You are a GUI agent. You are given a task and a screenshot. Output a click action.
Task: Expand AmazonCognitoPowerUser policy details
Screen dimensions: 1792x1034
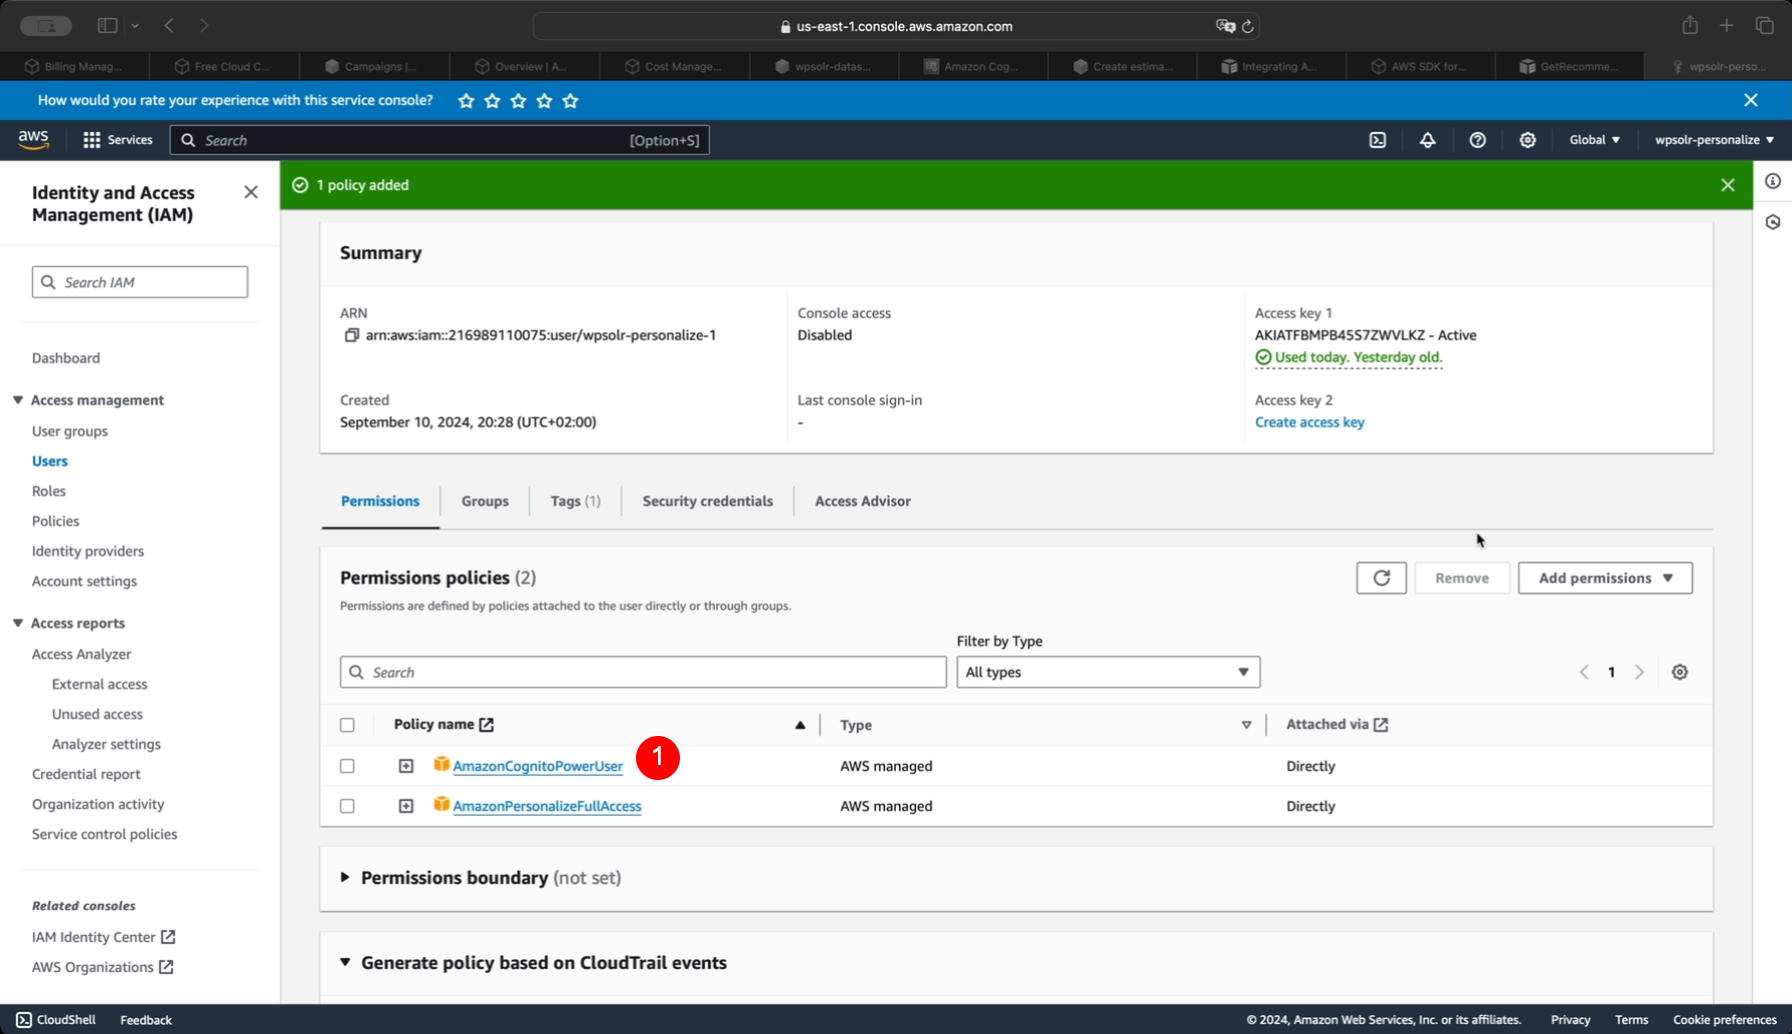406,766
